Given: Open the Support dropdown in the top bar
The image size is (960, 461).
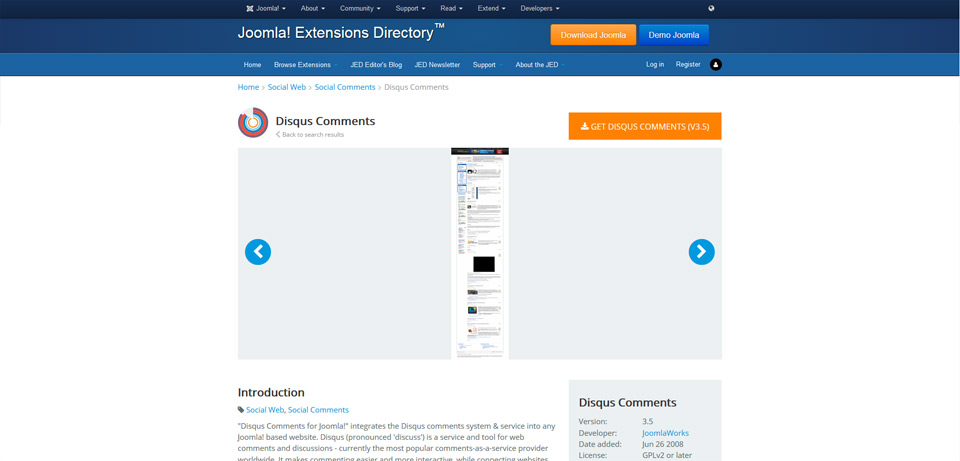Looking at the screenshot, I should coord(410,9).
